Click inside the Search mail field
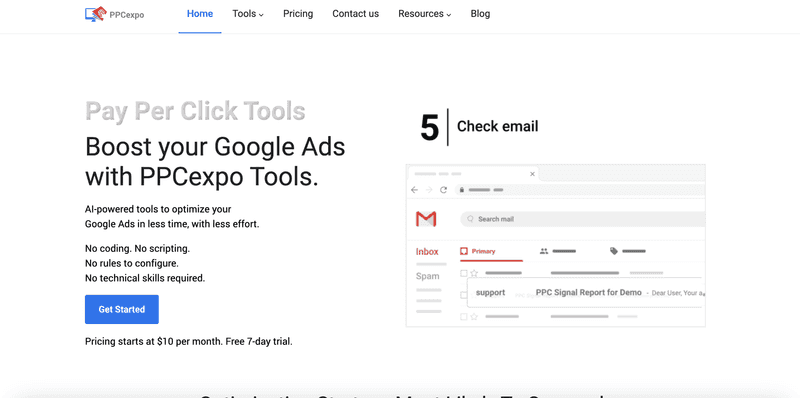800x398 pixels. [583, 219]
